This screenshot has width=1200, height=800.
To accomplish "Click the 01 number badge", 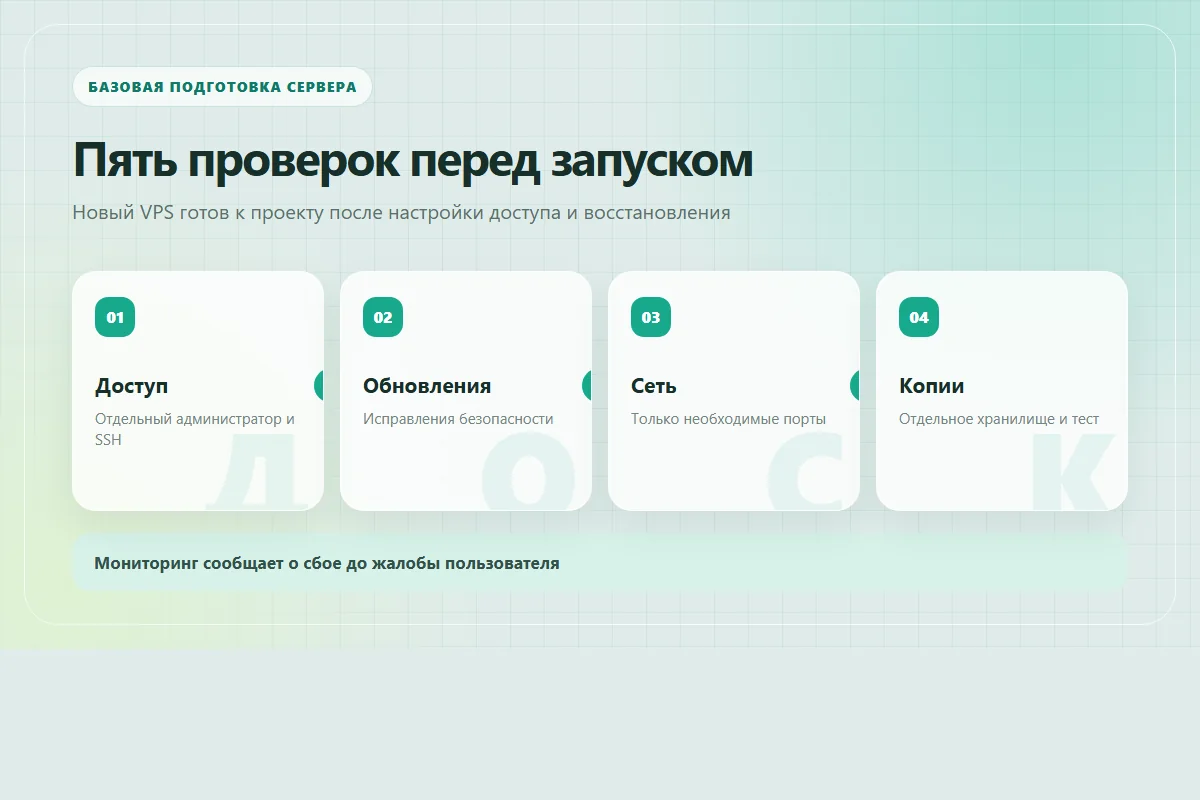I will [115, 317].
